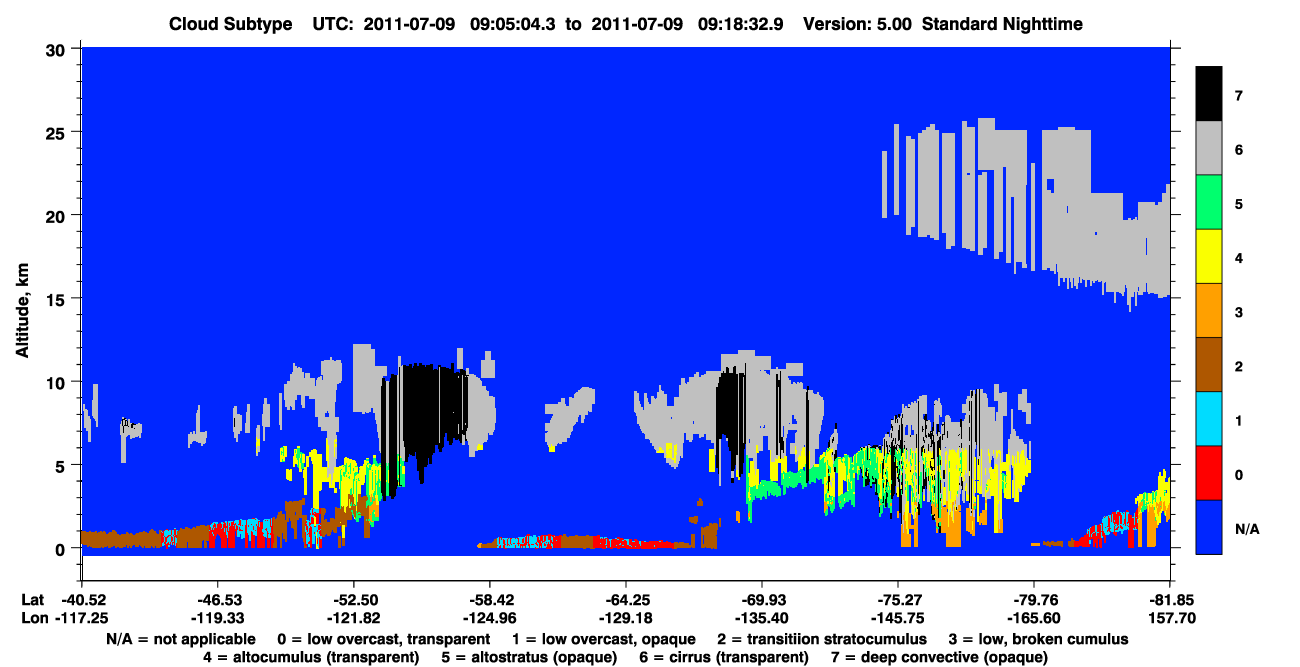Click the orange colorbar swatch labeled 3

pos(1209,311)
